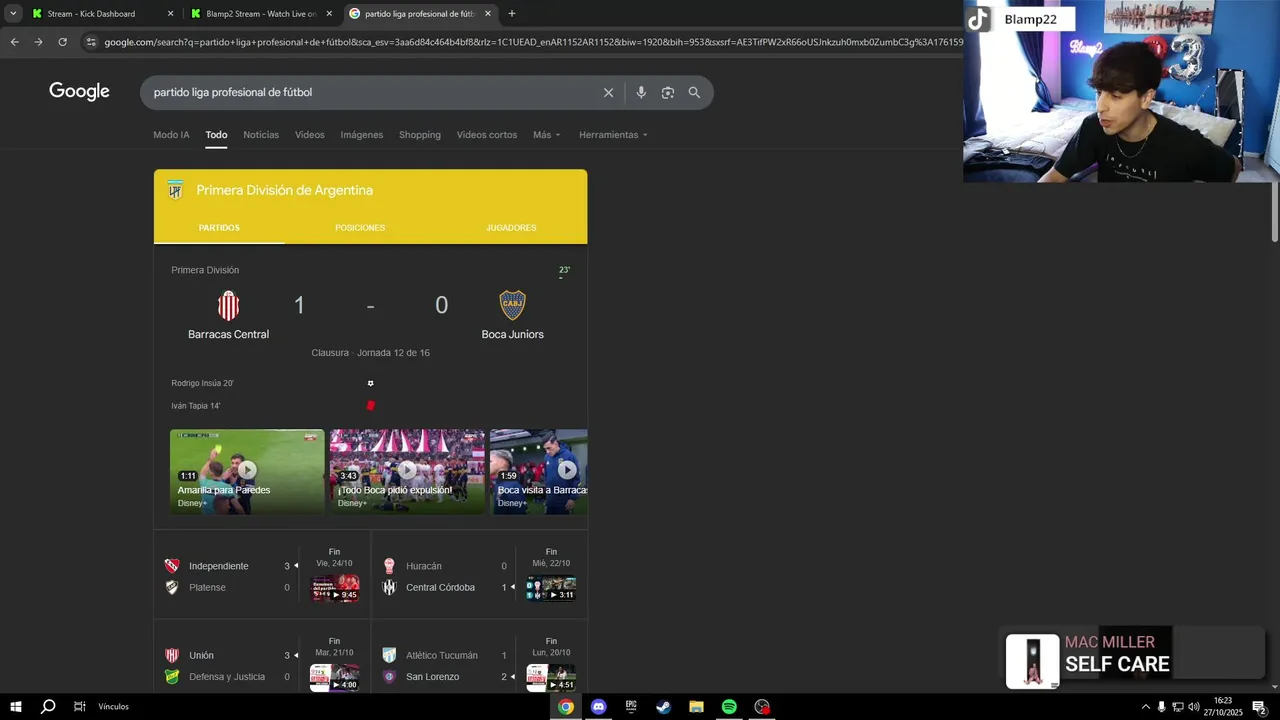
Task: Click the page vertical scrollbar
Action: point(1275,210)
